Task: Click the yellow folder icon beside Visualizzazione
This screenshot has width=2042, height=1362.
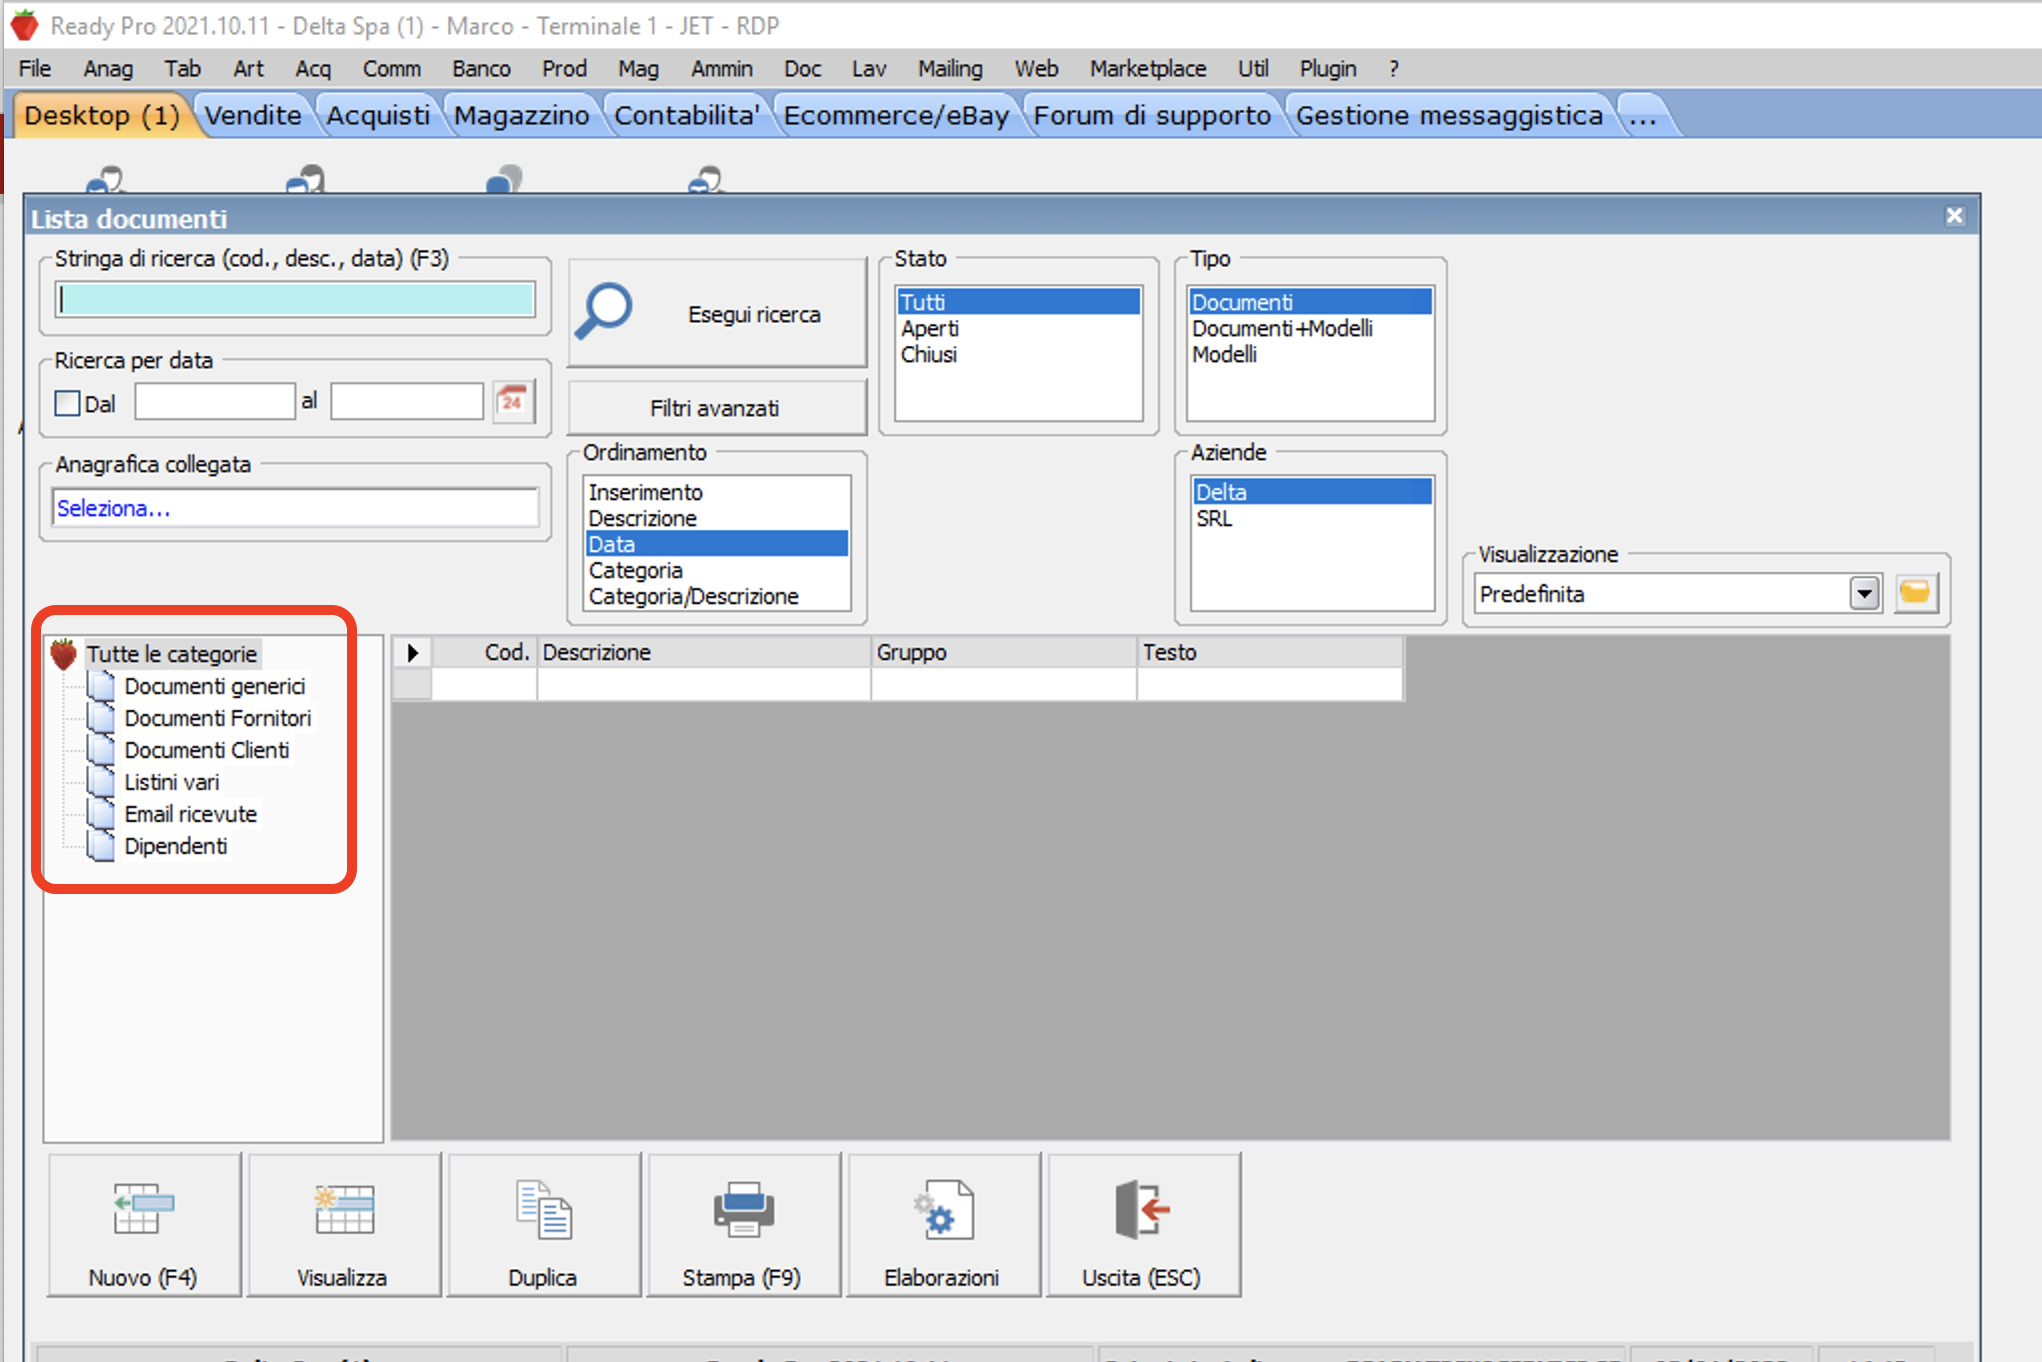Action: coord(1915,593)
